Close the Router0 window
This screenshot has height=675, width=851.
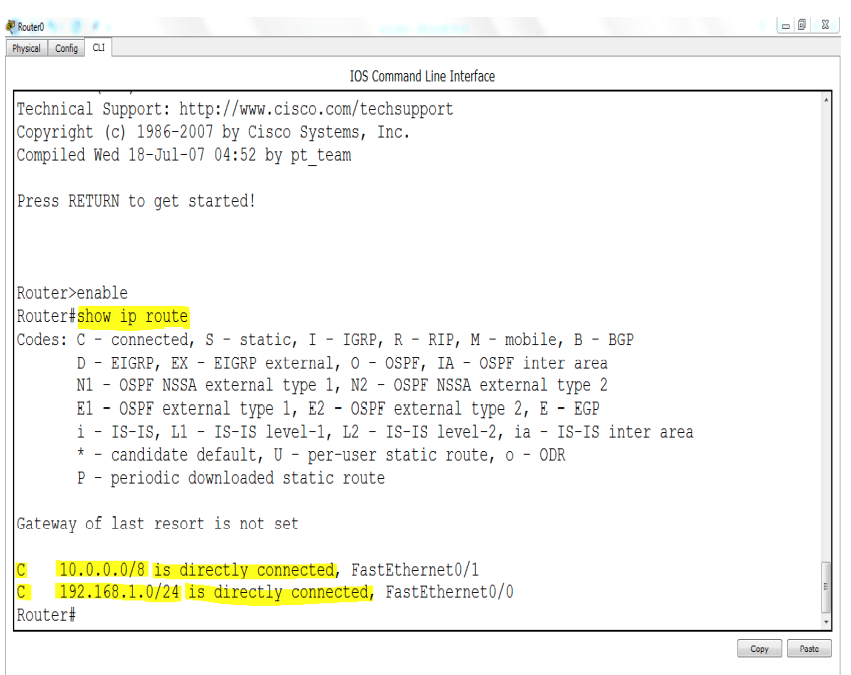[825, 25]
